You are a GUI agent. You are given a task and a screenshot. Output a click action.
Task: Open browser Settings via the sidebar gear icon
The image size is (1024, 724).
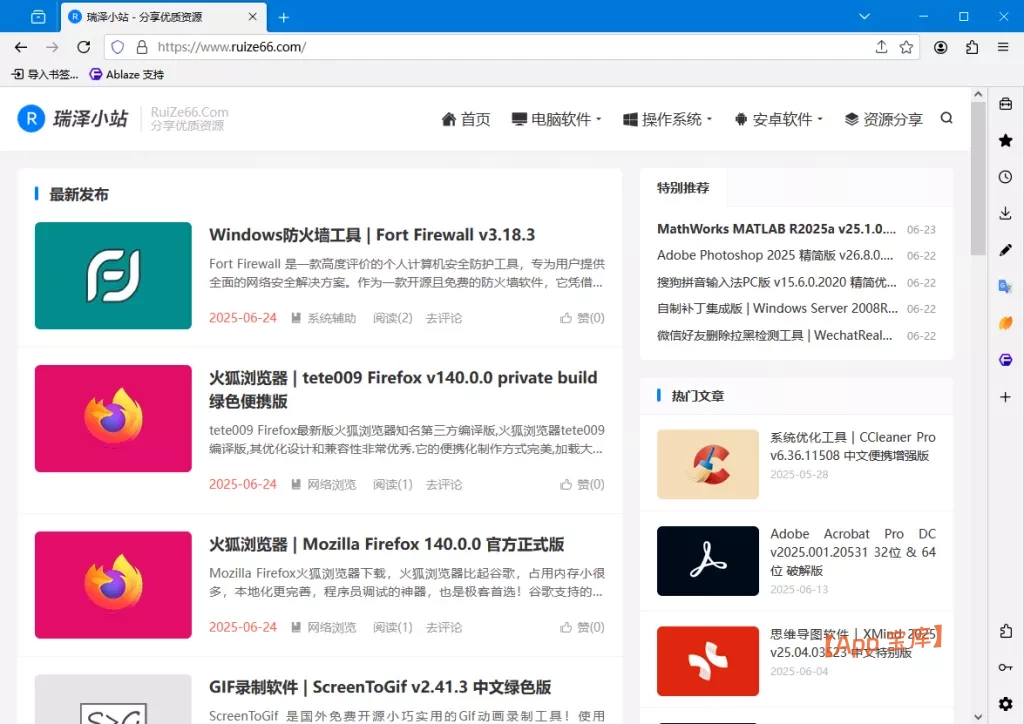[x=1005, y=703]
